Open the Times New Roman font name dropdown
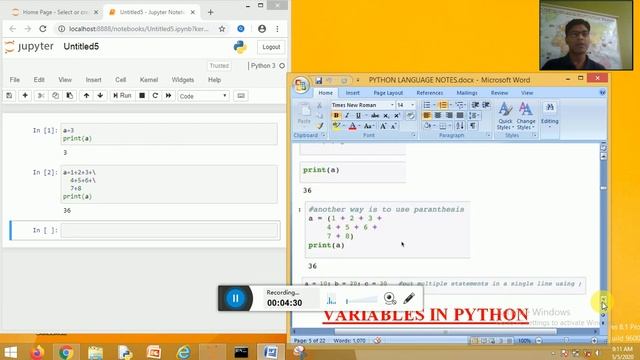The height and width of the screenshot is (360, 640). coord(391,105)
